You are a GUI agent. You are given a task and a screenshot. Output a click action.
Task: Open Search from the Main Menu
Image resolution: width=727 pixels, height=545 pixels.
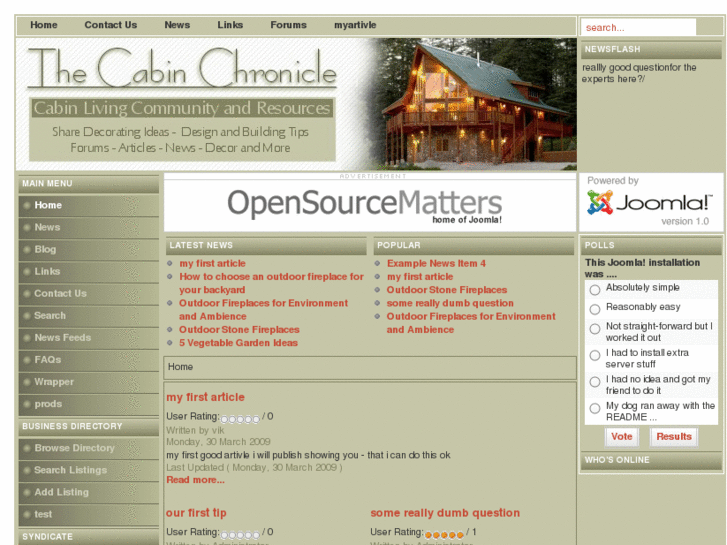pos(89,315)
